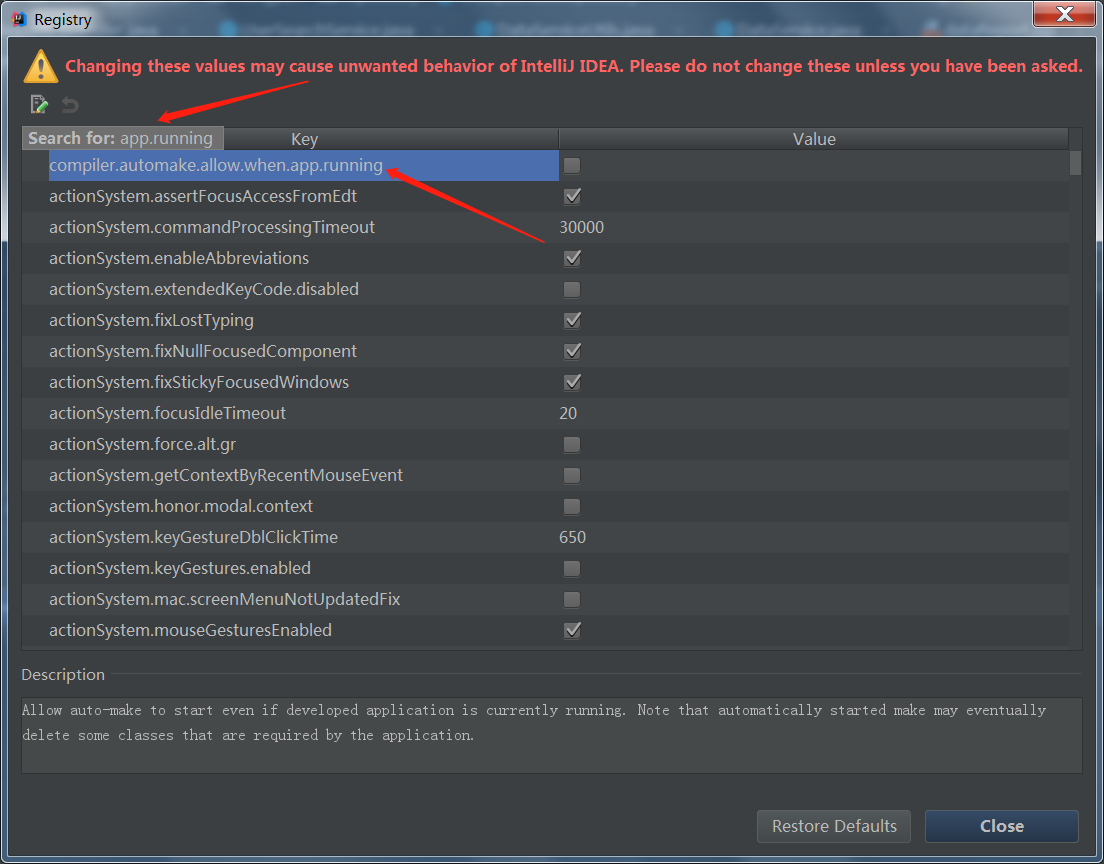Click the Key column header
The width and height of the screenshot is (1104, 864).
pos(304,139)
